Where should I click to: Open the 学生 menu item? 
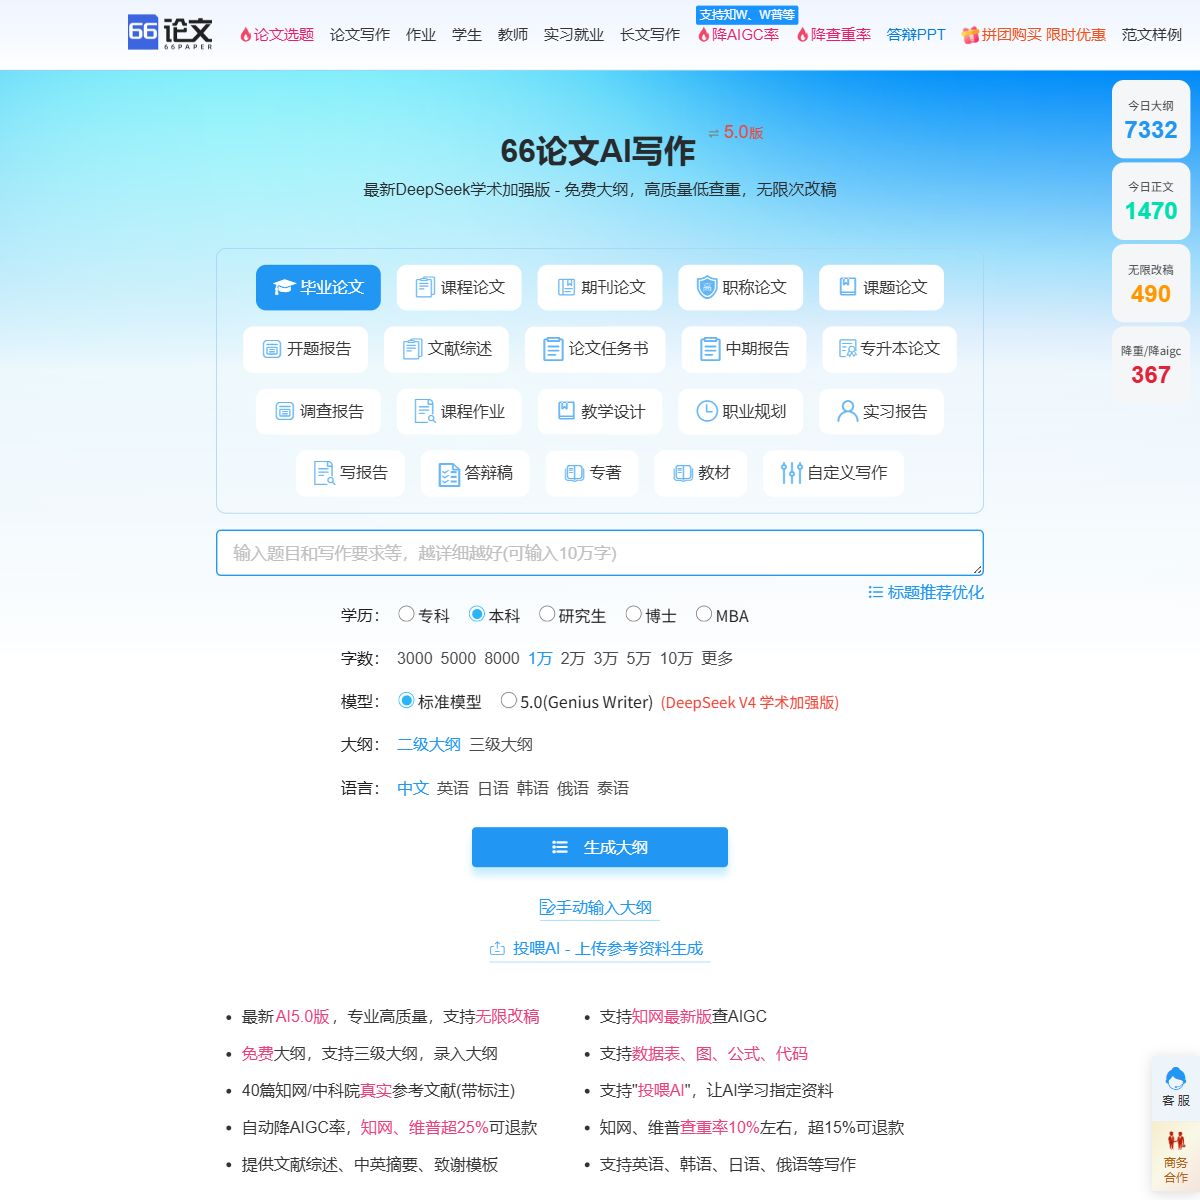(x=467, y=34)
